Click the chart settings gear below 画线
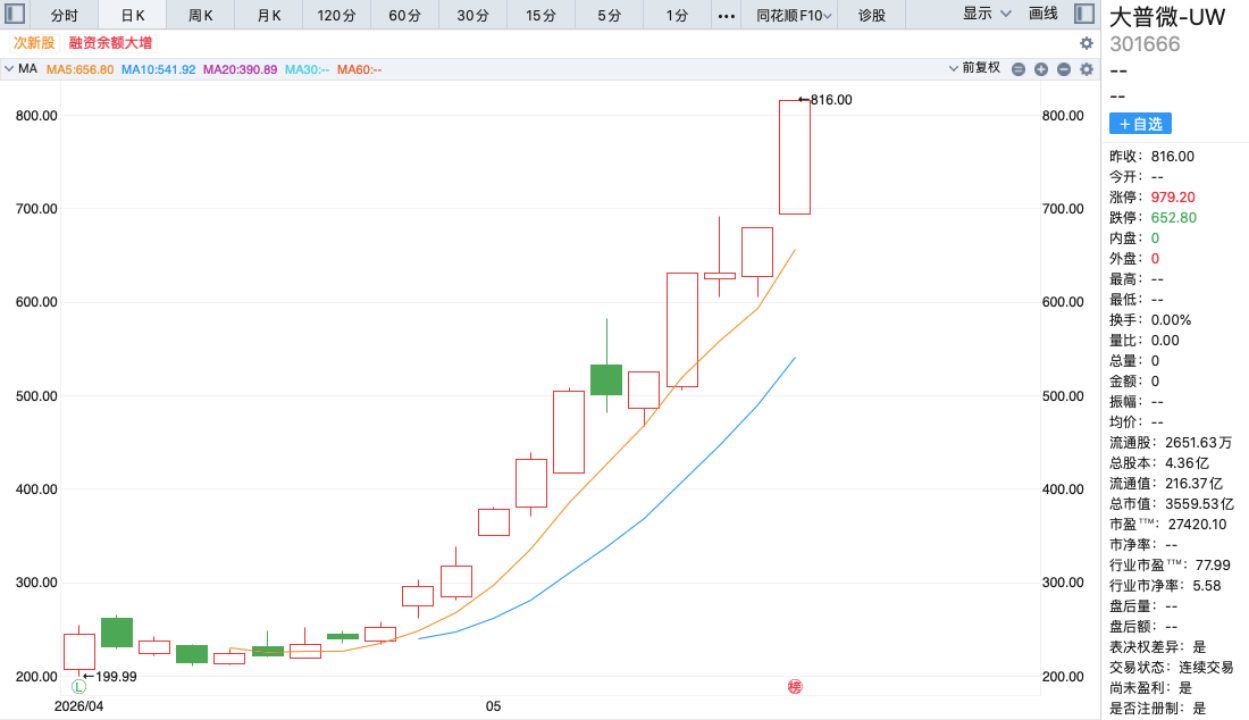 (1086, 43)
